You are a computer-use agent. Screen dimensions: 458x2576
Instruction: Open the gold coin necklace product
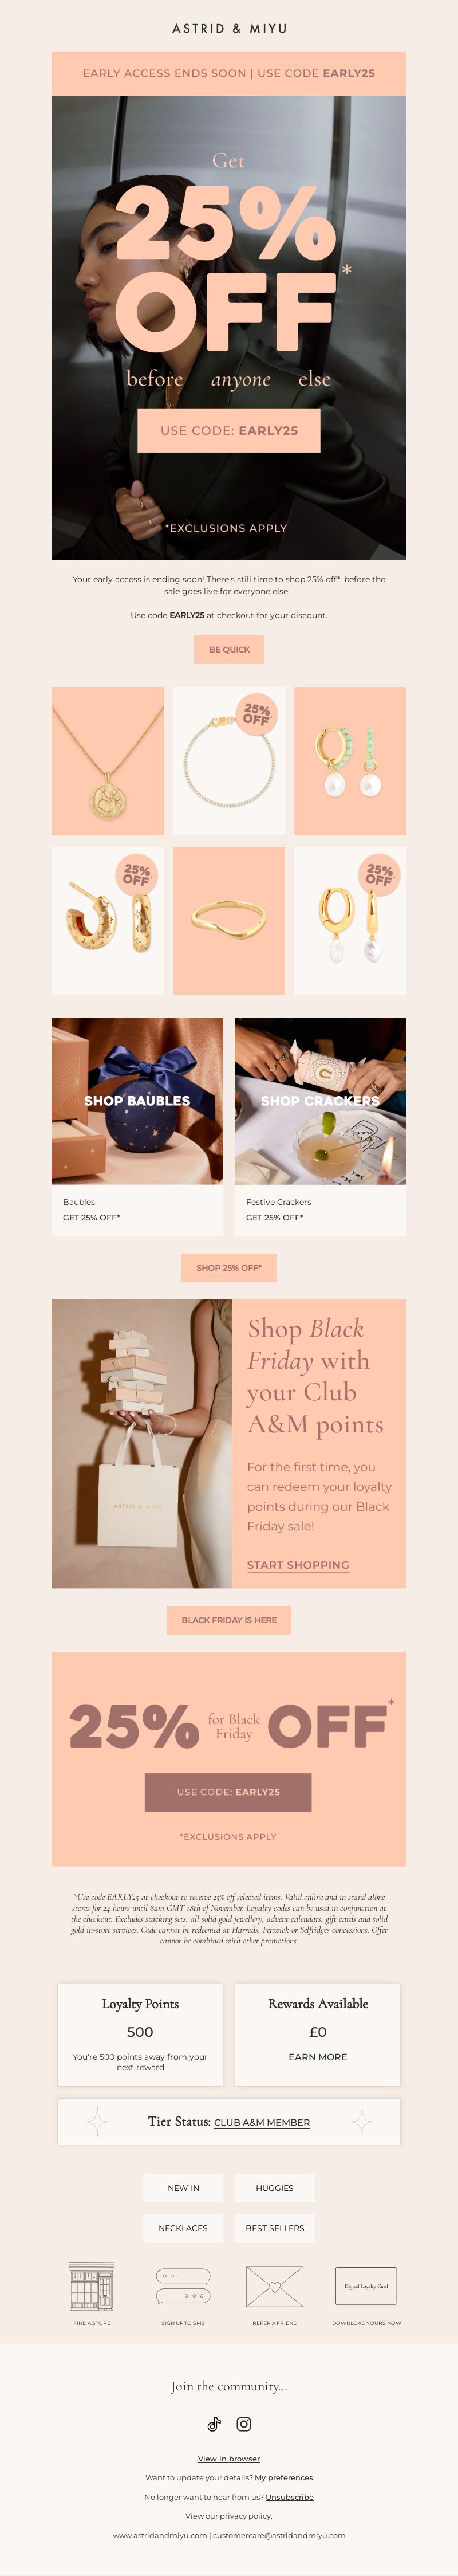[107, 761]
